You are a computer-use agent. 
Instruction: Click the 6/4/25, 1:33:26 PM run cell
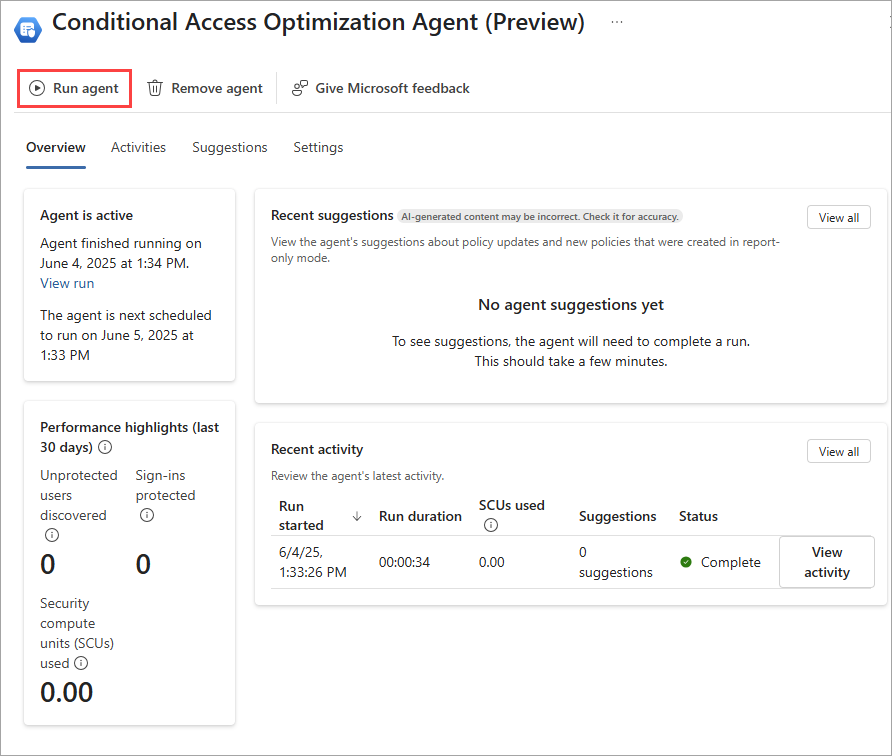coord(312,562)
